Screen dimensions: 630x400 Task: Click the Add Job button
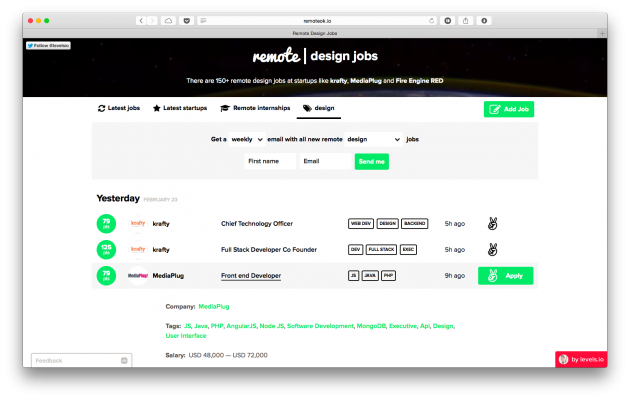(508, 109)
